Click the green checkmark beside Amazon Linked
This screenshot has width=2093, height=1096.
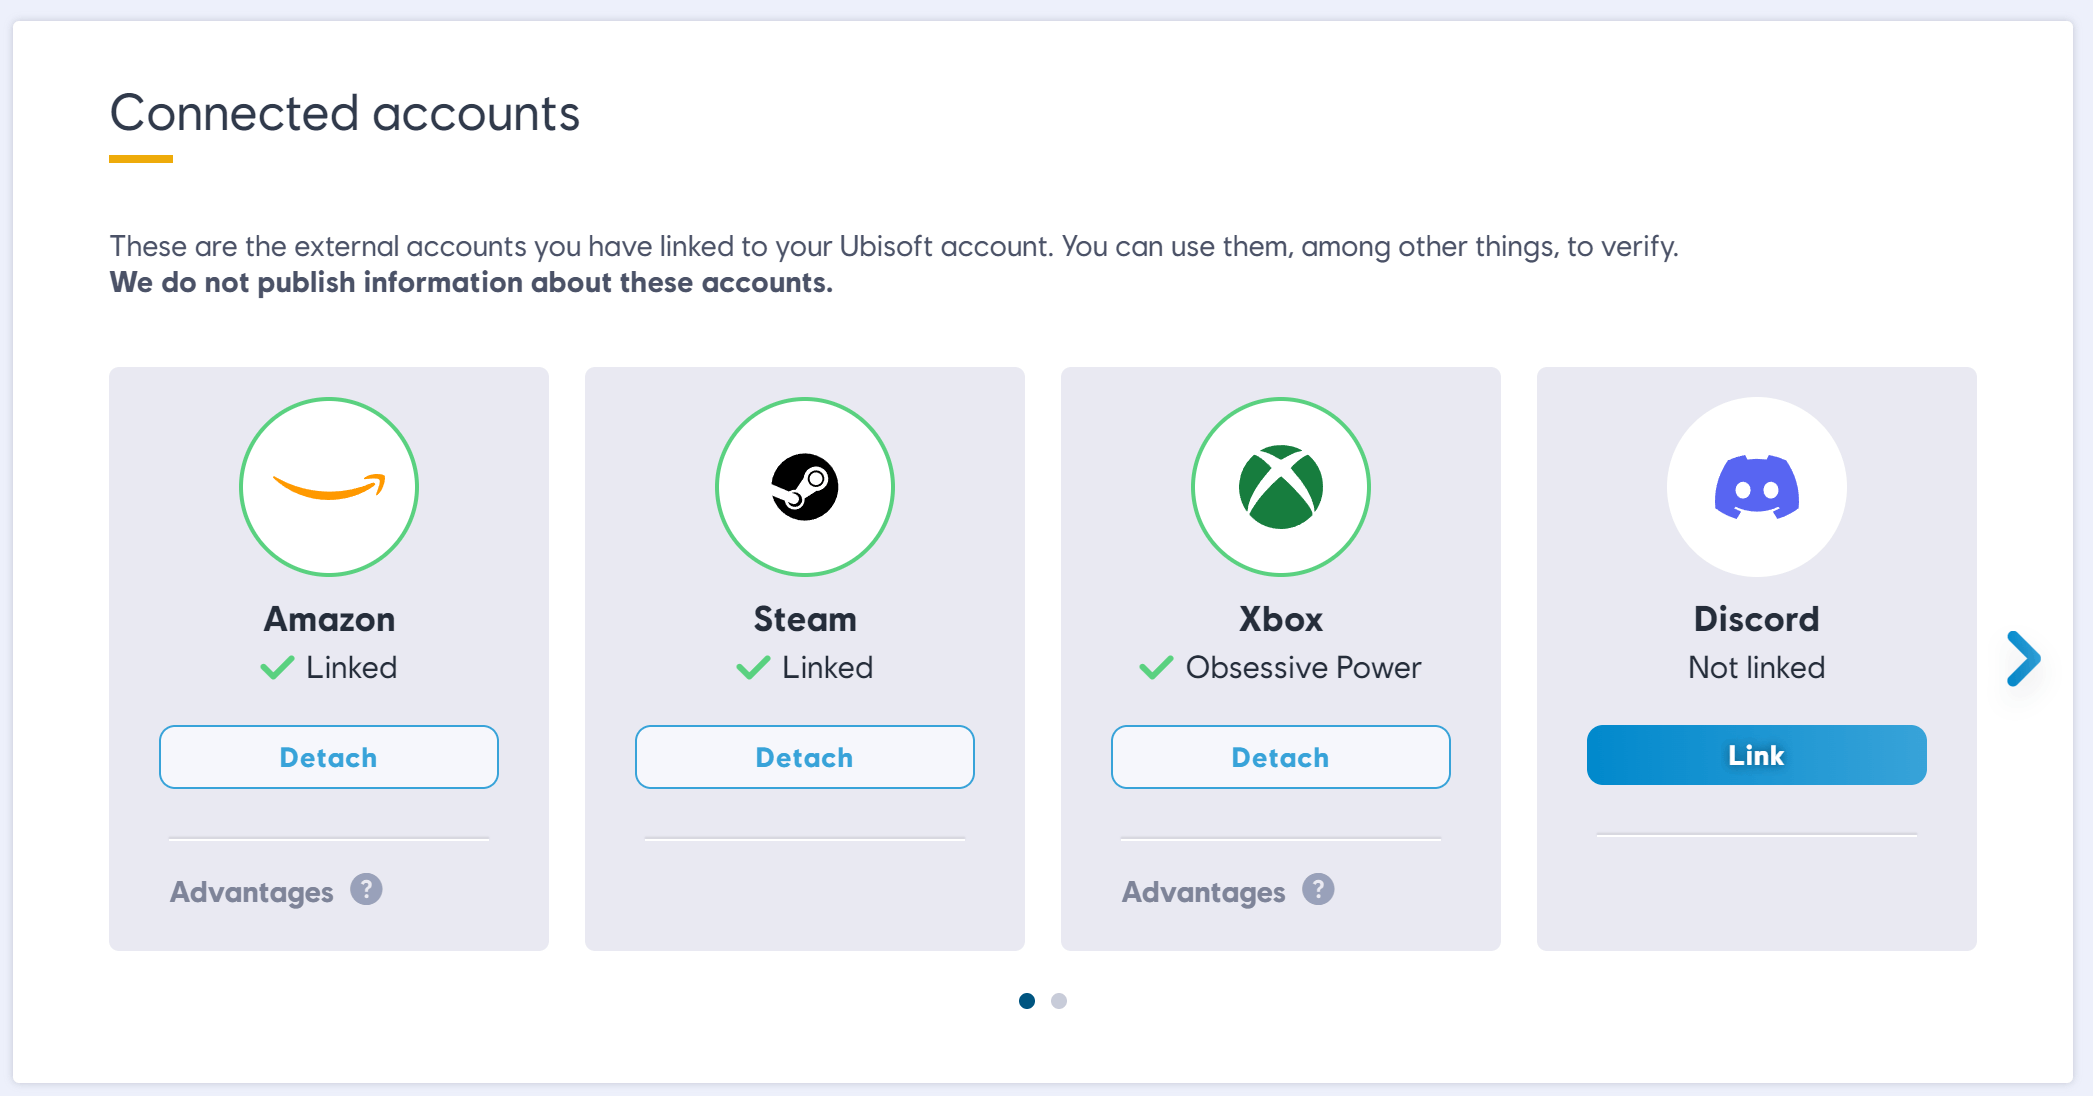click(277, 667)
